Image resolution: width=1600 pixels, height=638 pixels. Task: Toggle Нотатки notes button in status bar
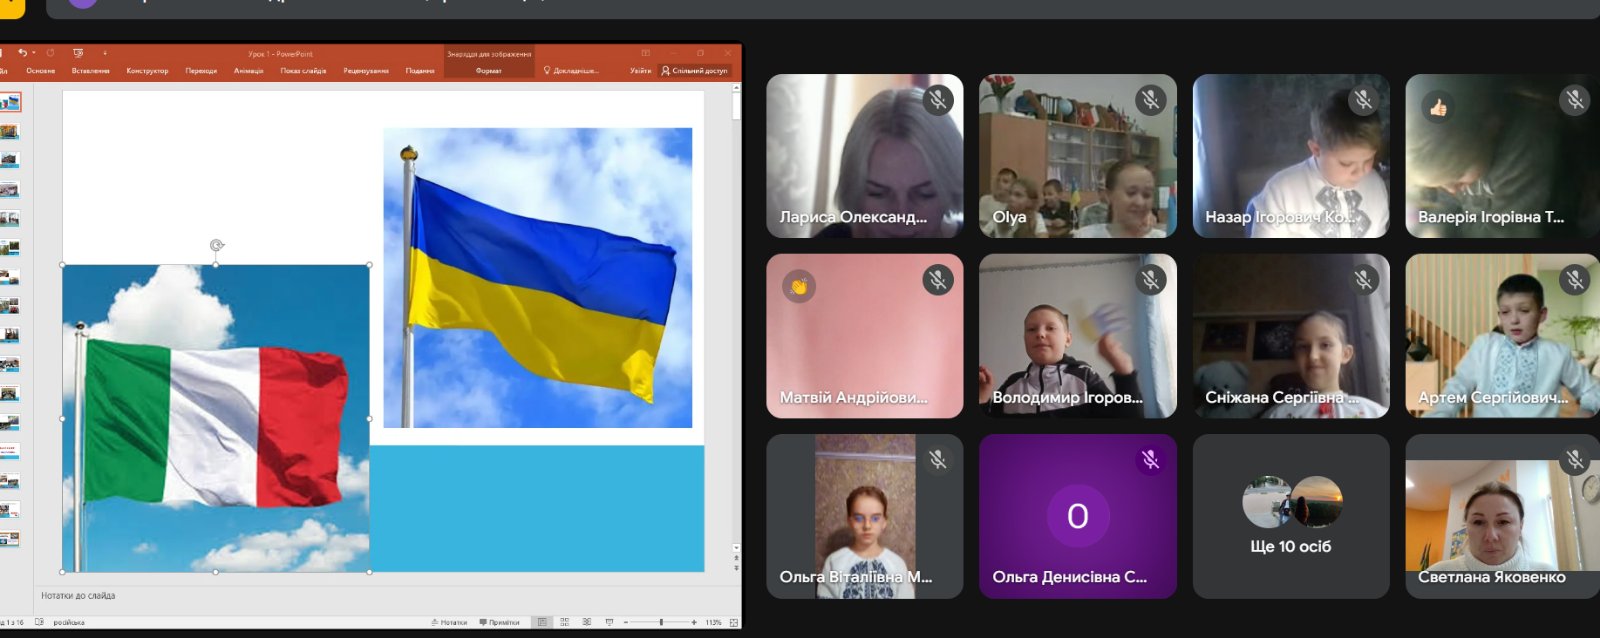pos(449,622)
